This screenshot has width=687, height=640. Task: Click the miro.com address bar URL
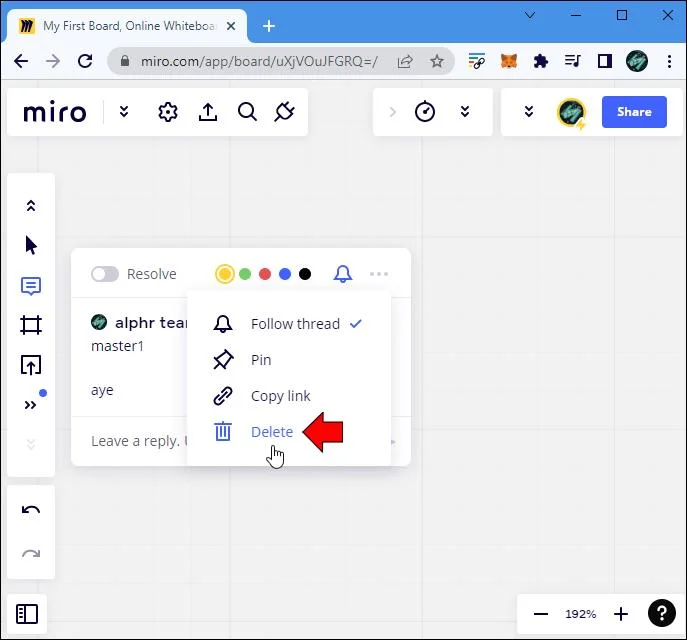[x=259, y=61]
